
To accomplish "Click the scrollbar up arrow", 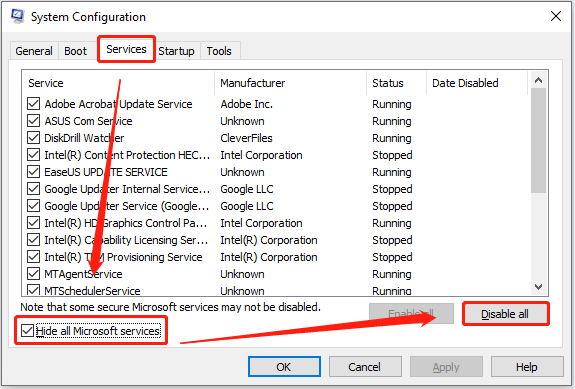I will (538, 80).
